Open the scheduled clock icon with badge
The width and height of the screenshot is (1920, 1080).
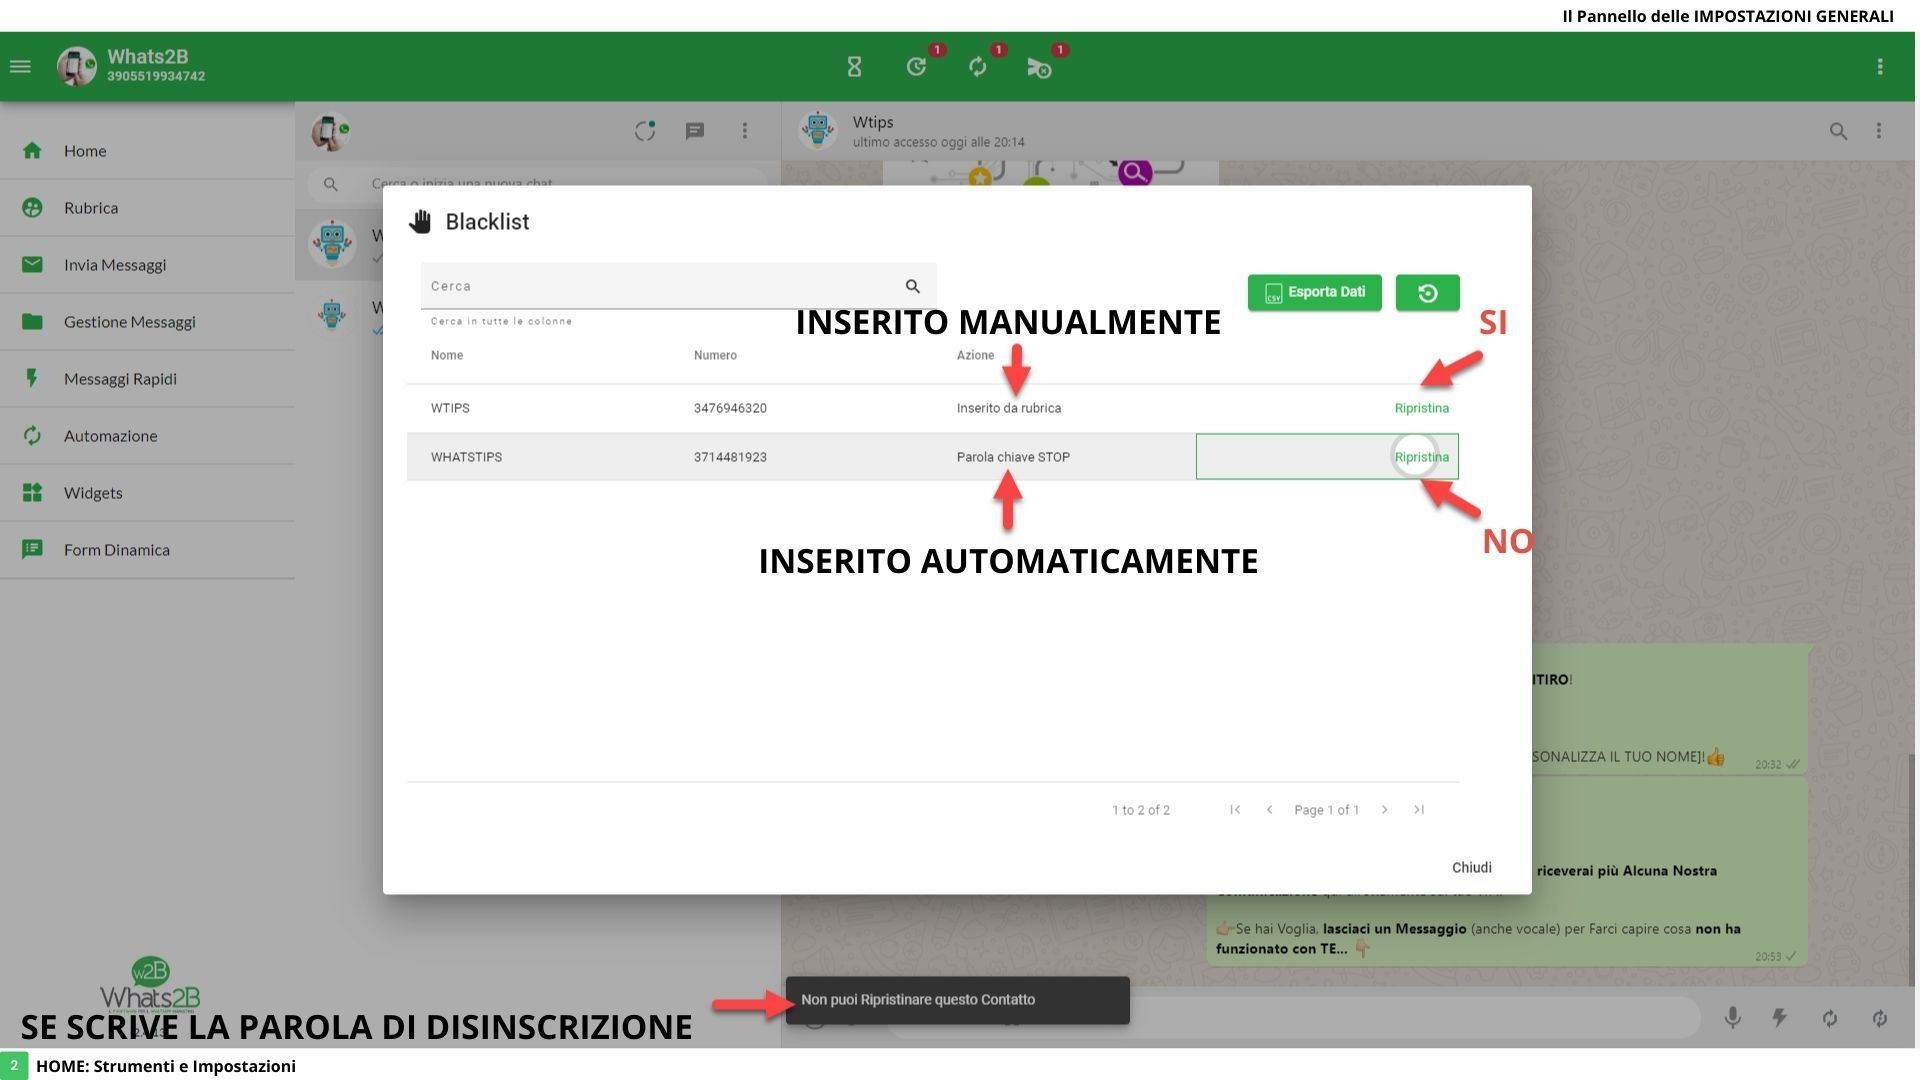pos(917,67)
